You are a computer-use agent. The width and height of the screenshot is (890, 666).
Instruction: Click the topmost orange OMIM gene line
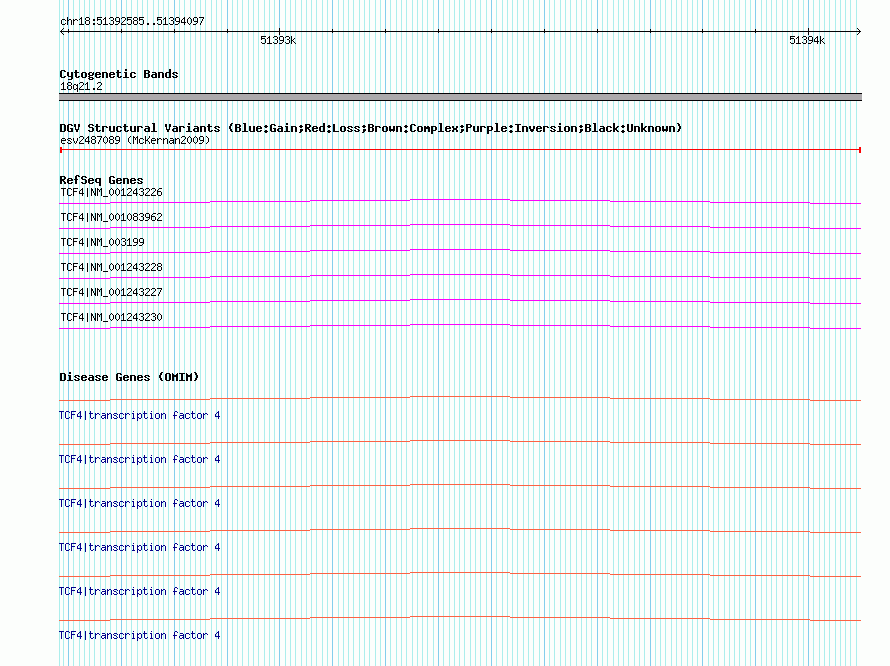pyautogui.click(x=460, y=399)
